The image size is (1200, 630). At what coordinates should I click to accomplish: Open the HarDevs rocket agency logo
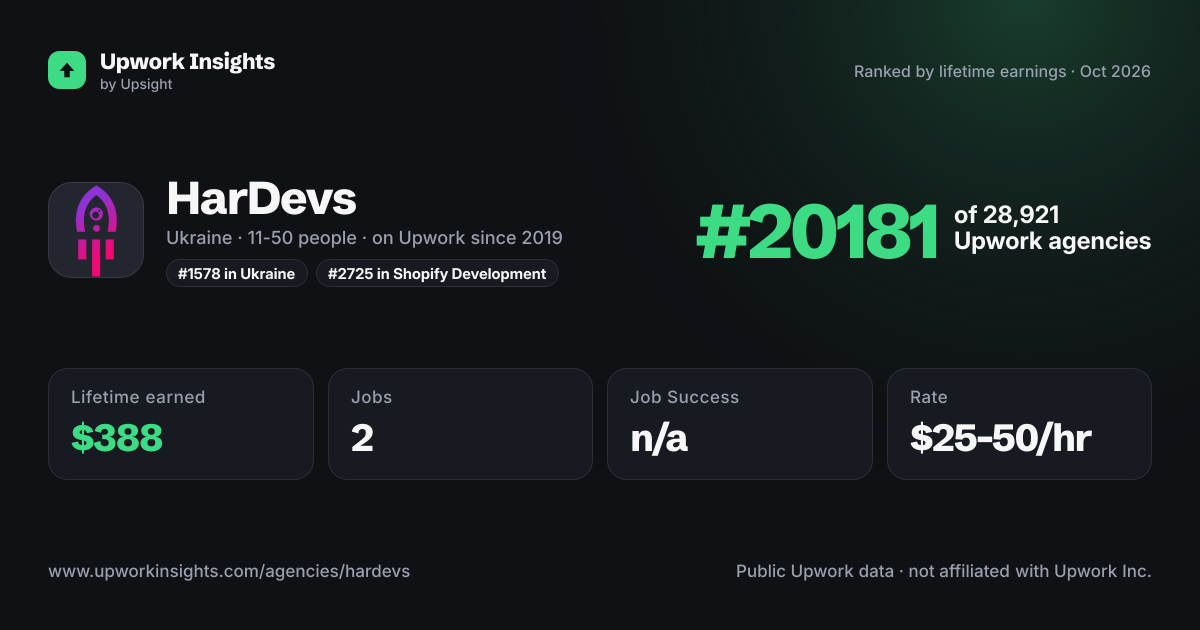point(96,230)
